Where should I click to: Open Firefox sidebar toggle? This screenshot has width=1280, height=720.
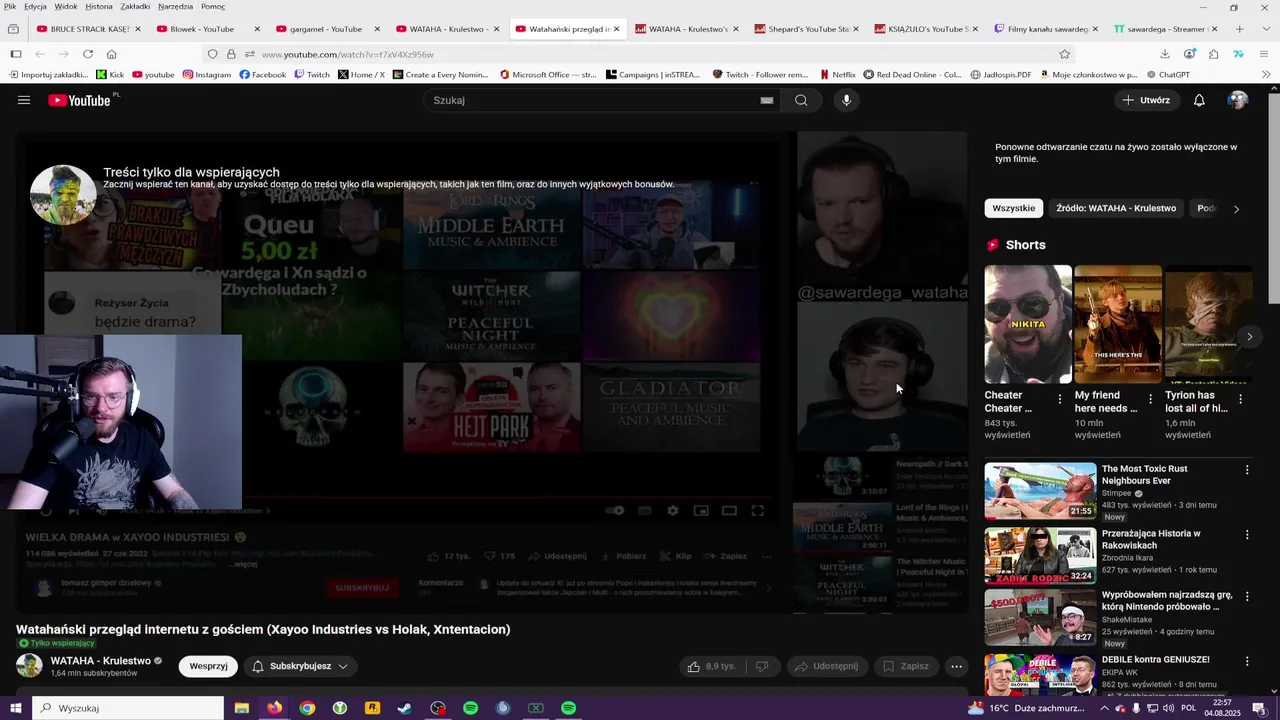[x=15, y=54]
